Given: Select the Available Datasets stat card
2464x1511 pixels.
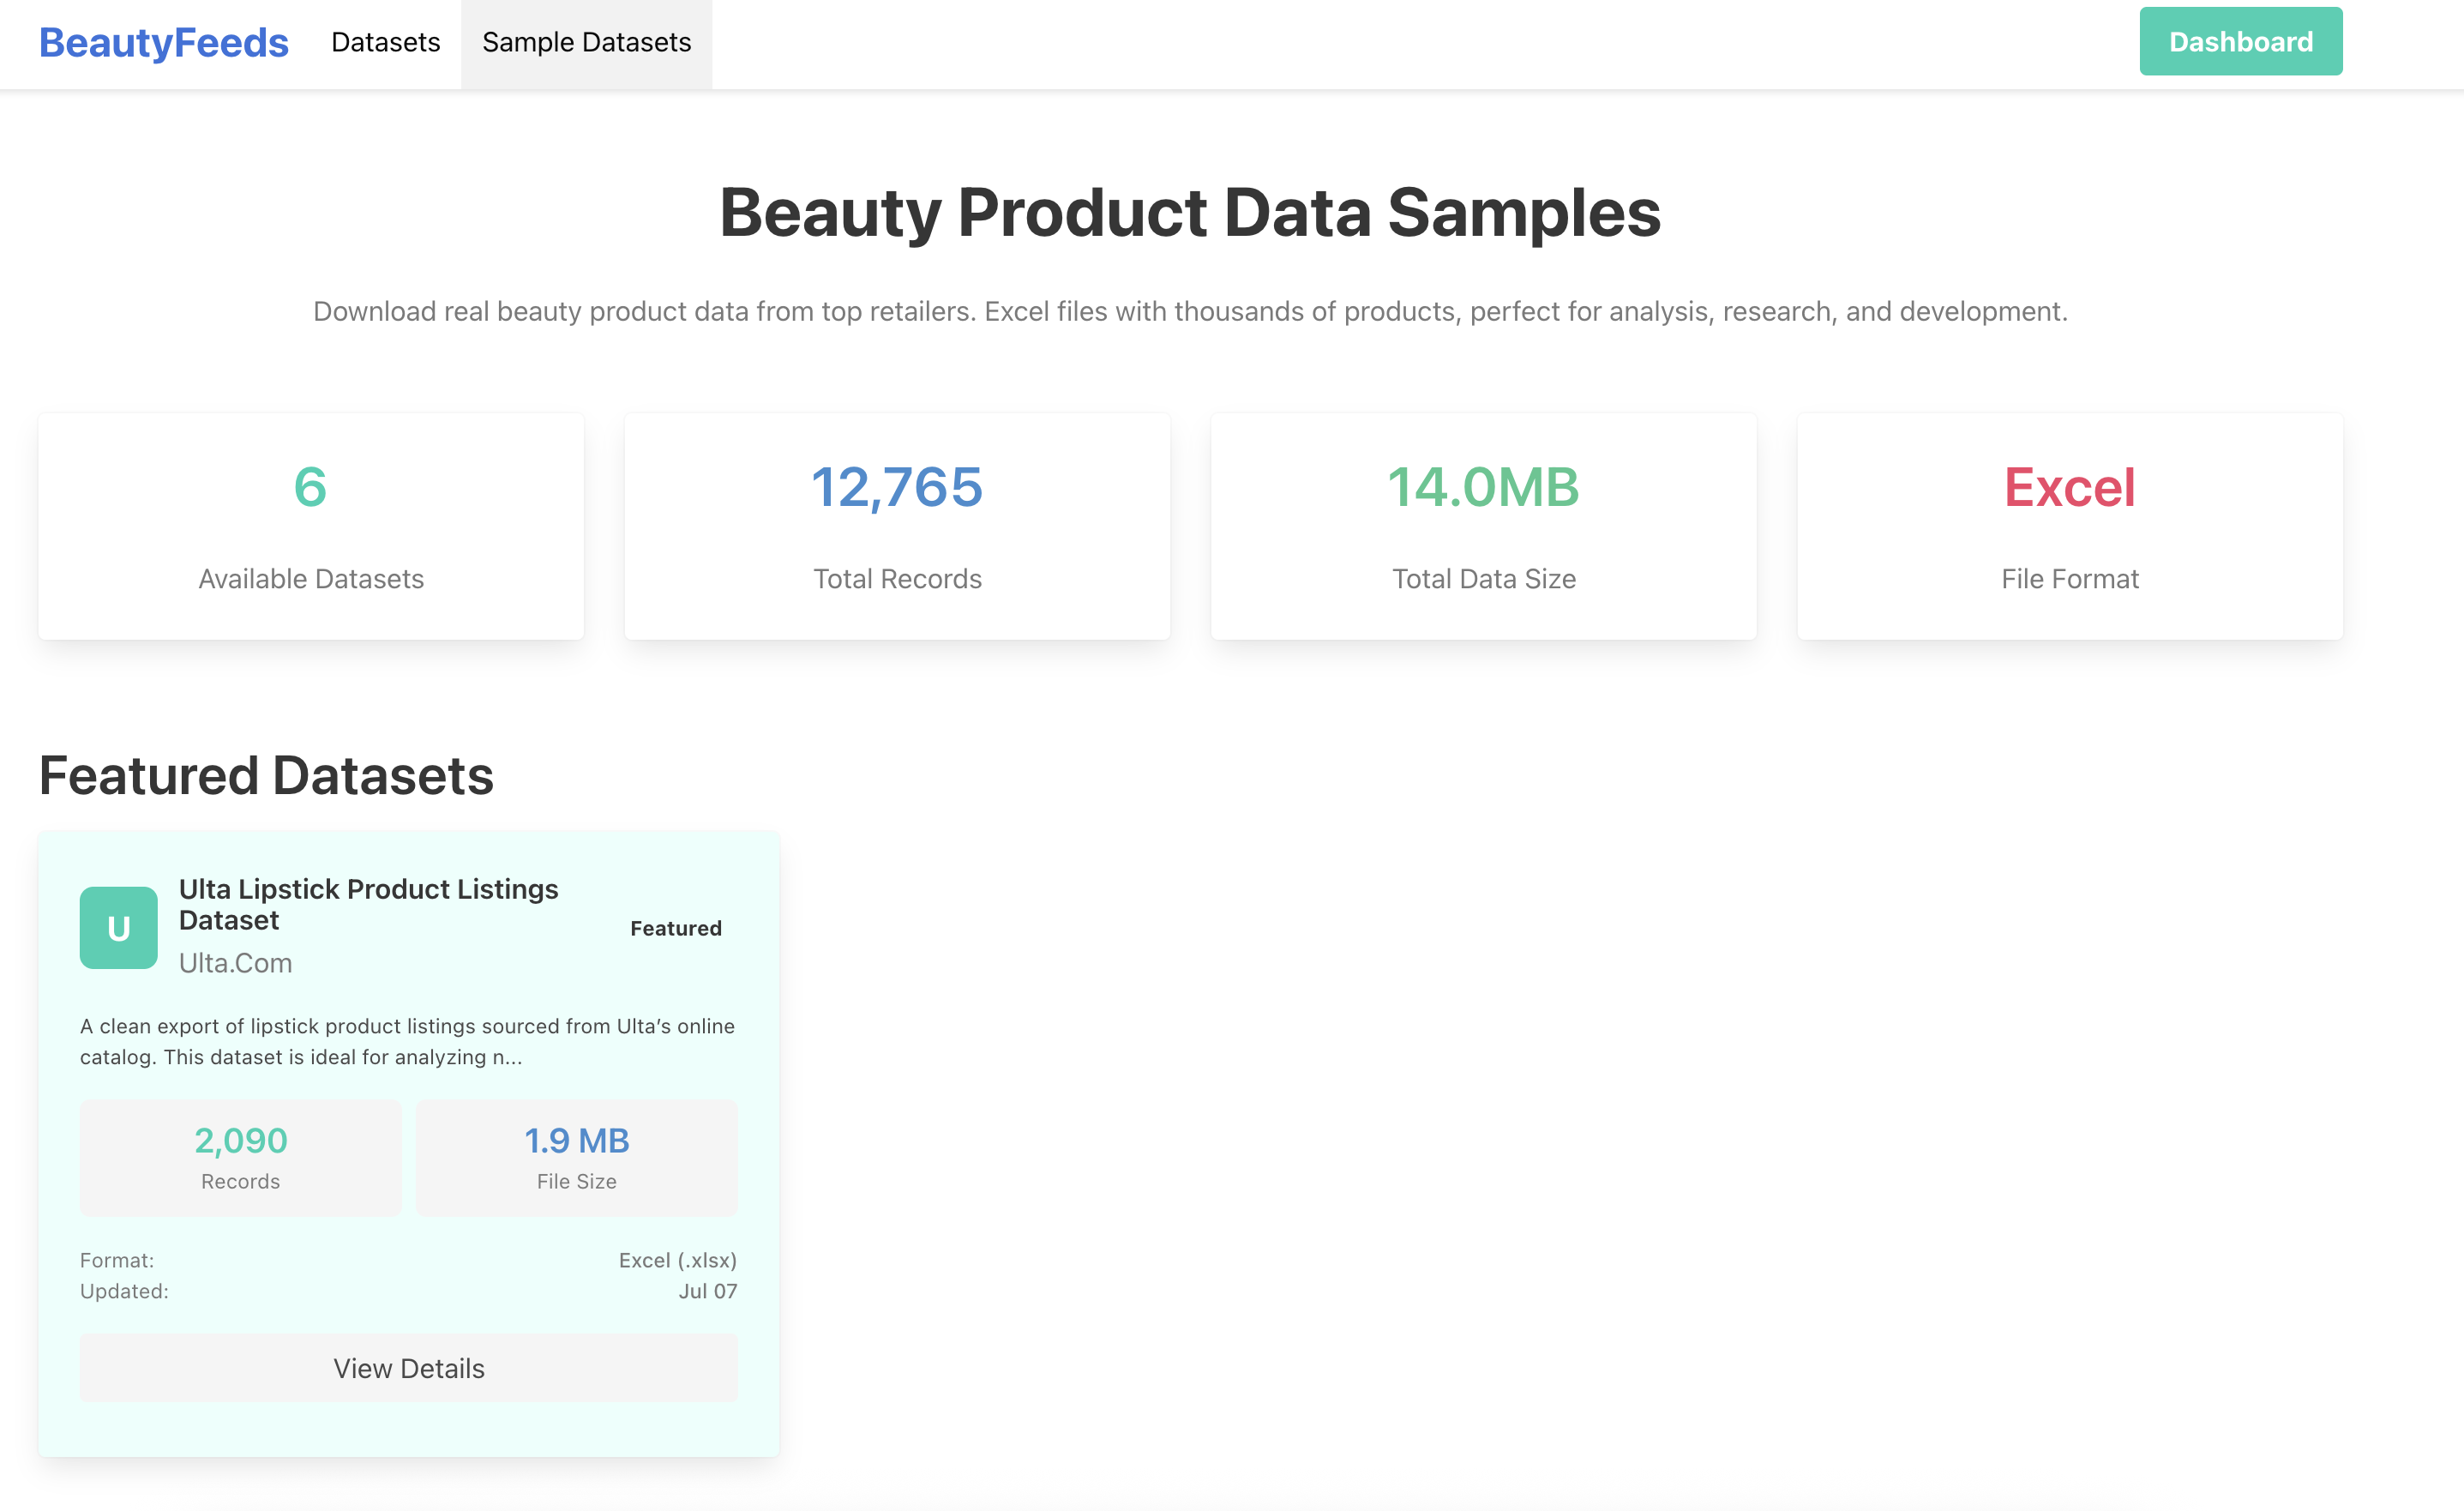Looking at the screenshot, I should click(310, 525).
